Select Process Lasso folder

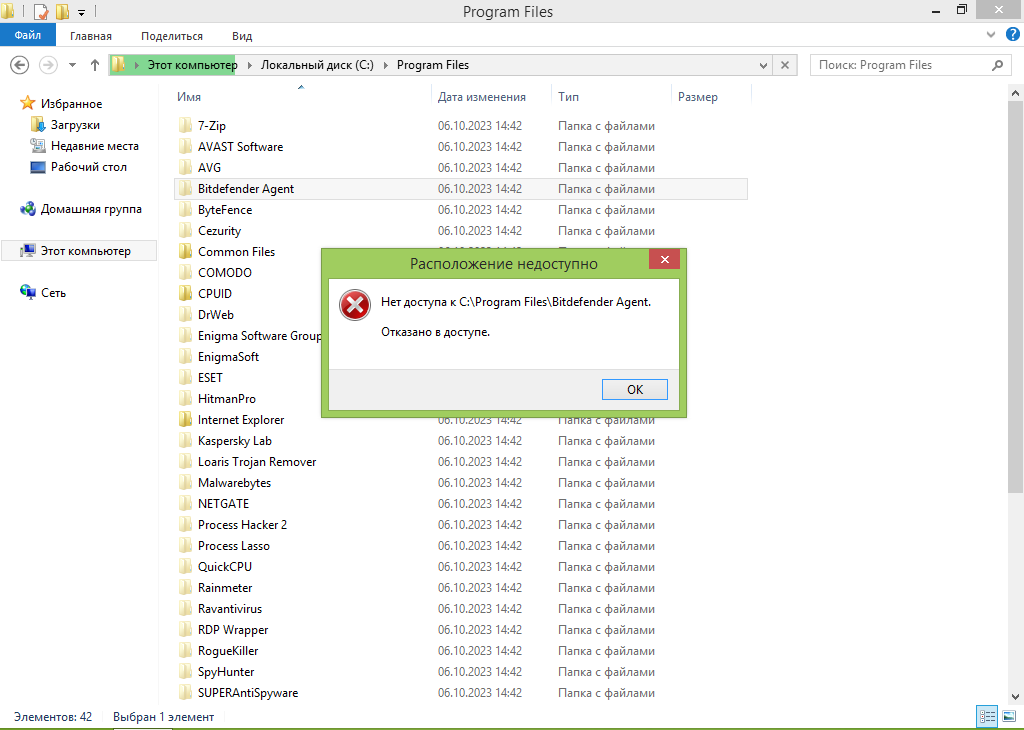click(234, 546)
